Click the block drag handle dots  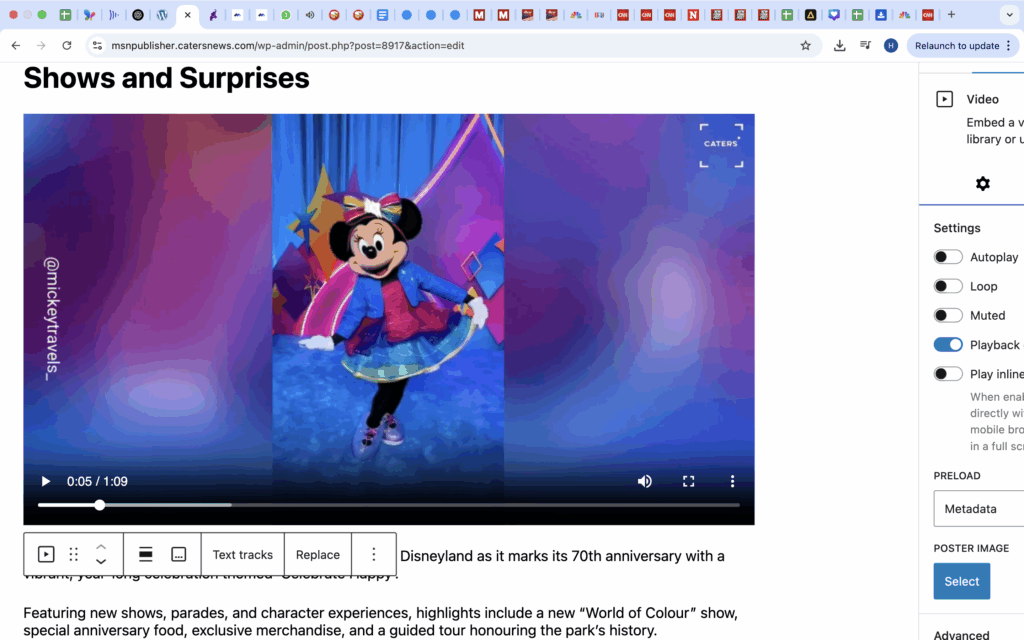[74, 554]
